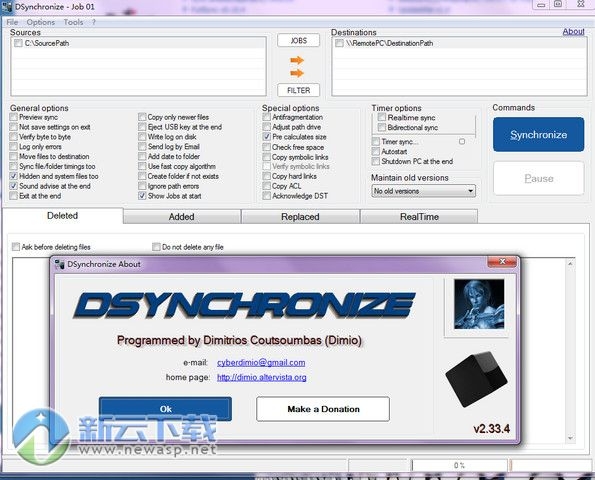Click the black cube logo image

click(476, 379)
